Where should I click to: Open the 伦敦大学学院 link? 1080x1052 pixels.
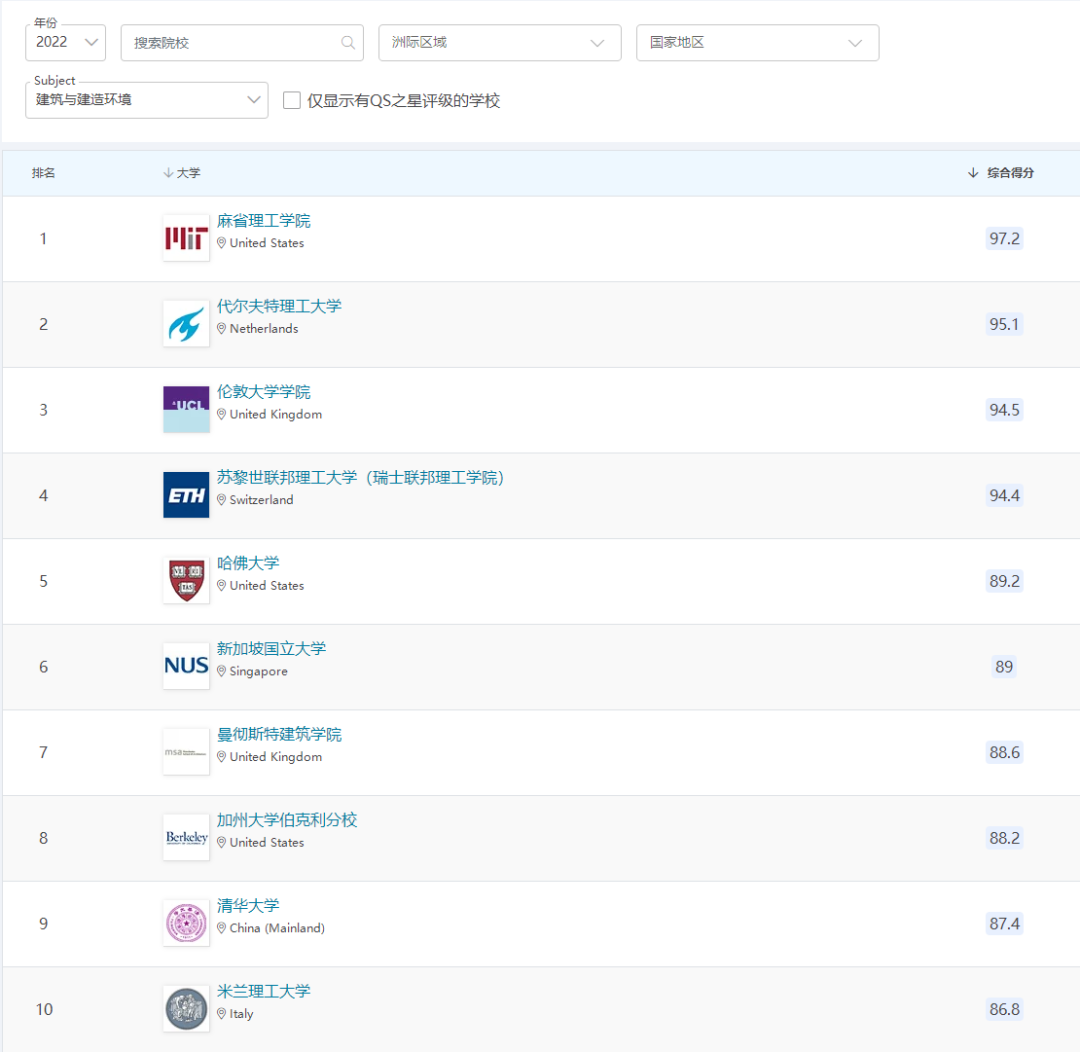click(264, 391)
